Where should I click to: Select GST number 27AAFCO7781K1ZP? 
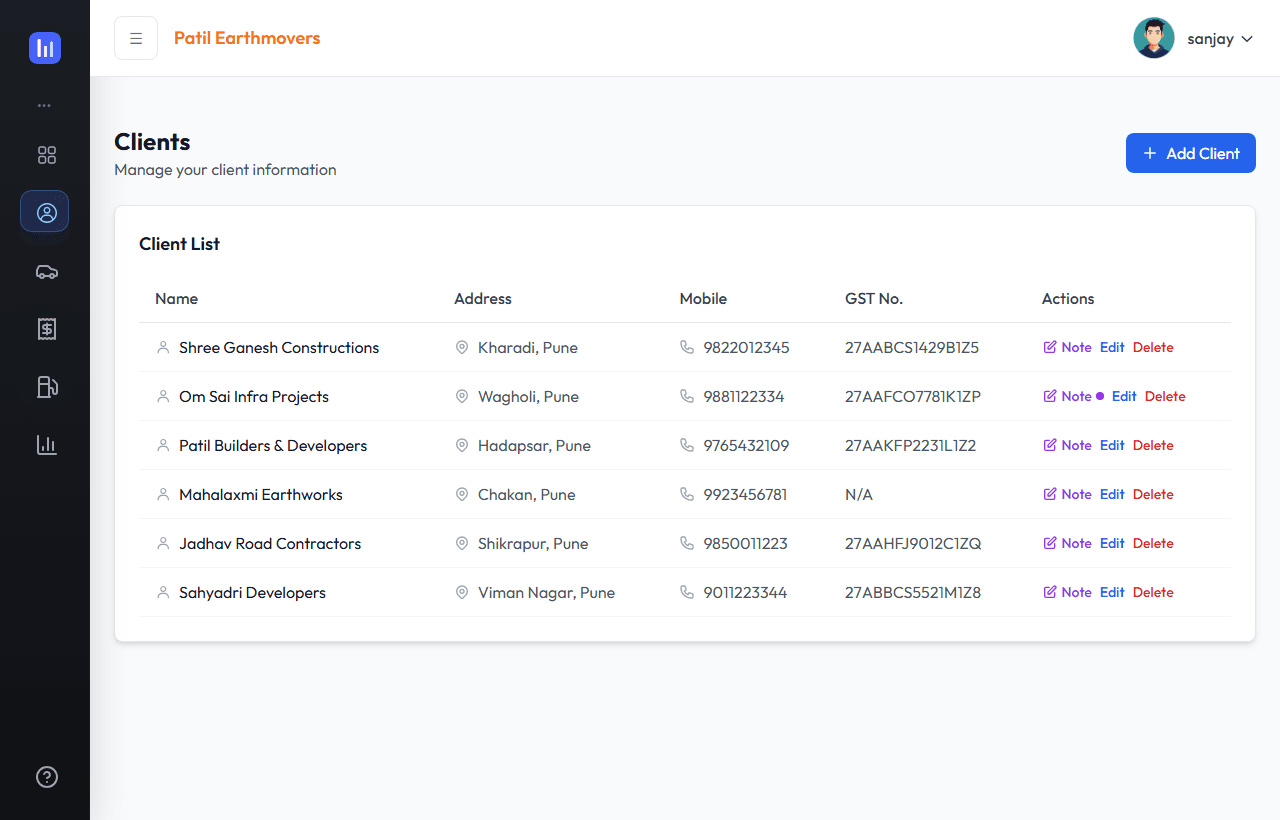(913, 396)
